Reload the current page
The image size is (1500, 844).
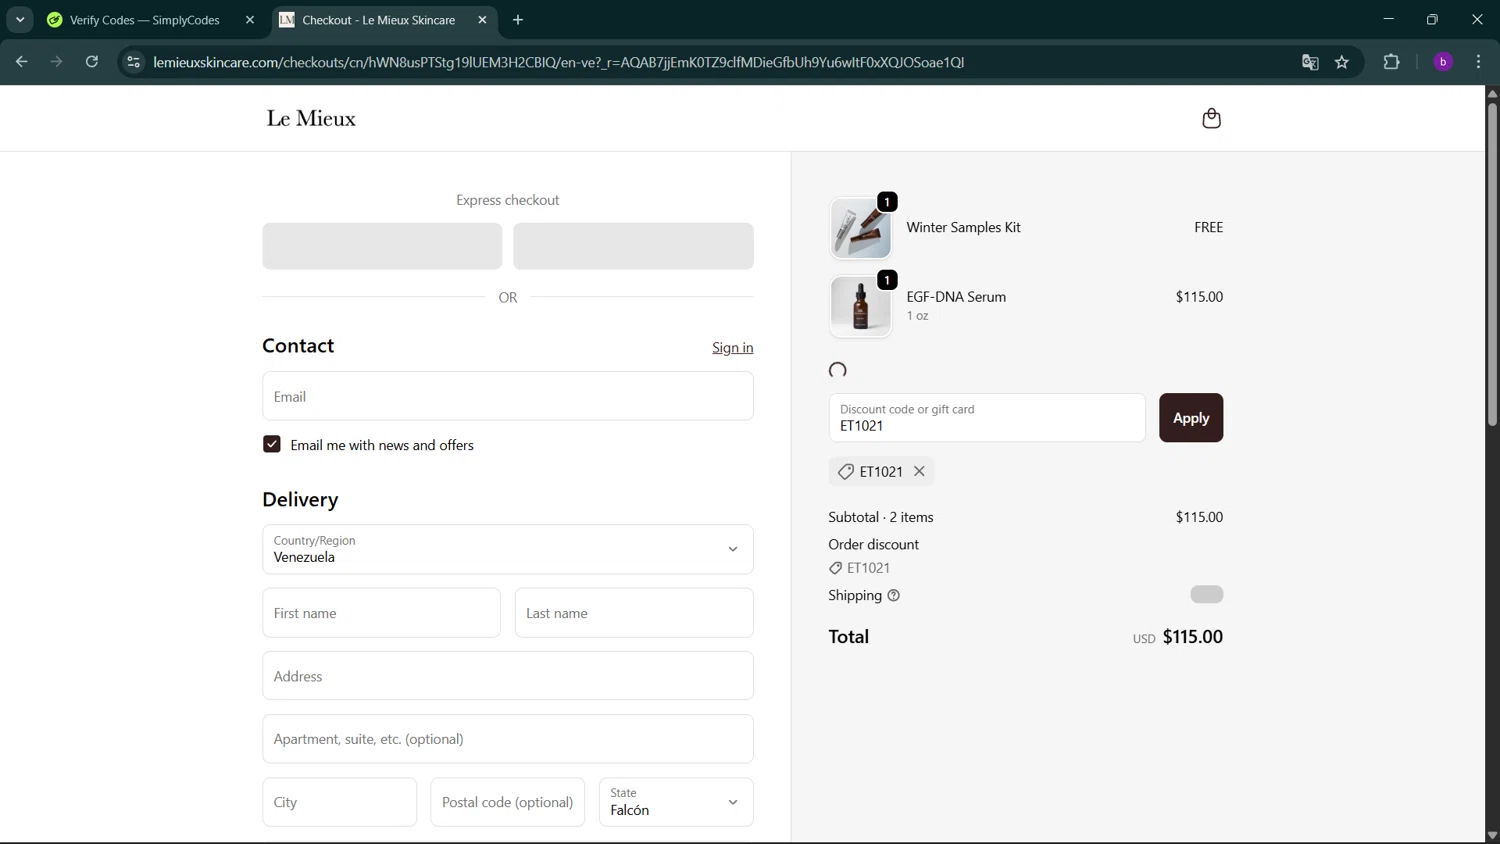click(x=92, y=62)
